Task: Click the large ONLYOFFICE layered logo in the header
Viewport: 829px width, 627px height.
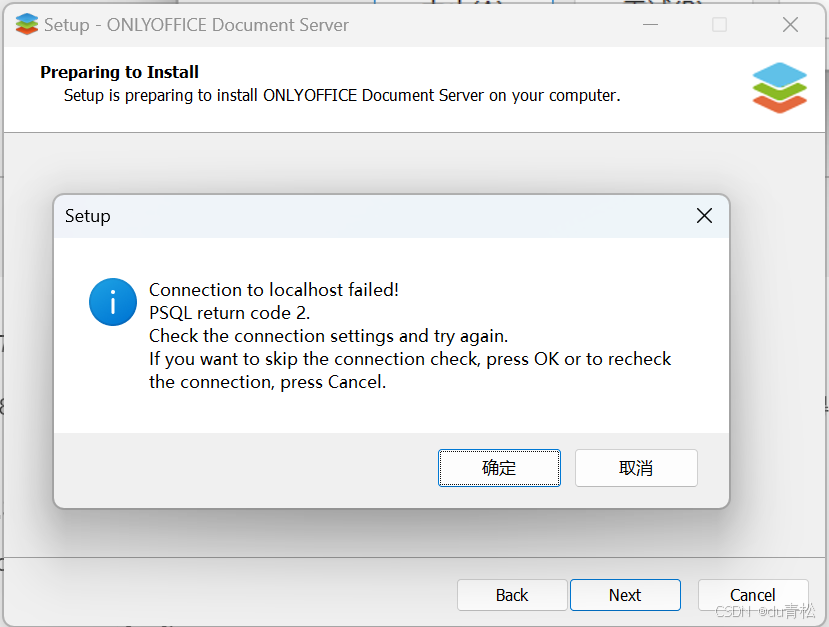Action: click(x=780, y=88)
